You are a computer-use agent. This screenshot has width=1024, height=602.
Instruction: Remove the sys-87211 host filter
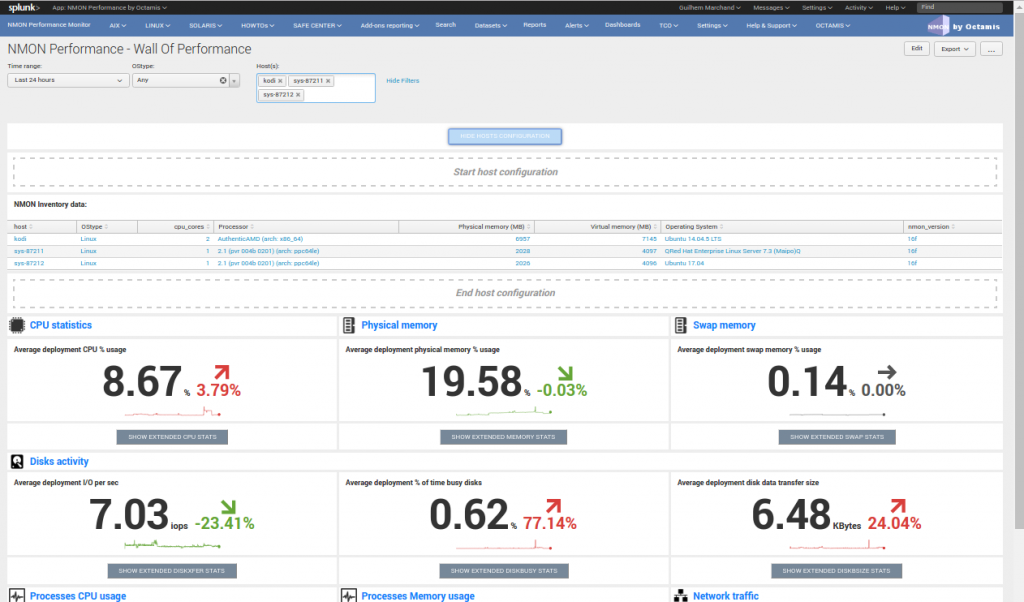point(326,79)
